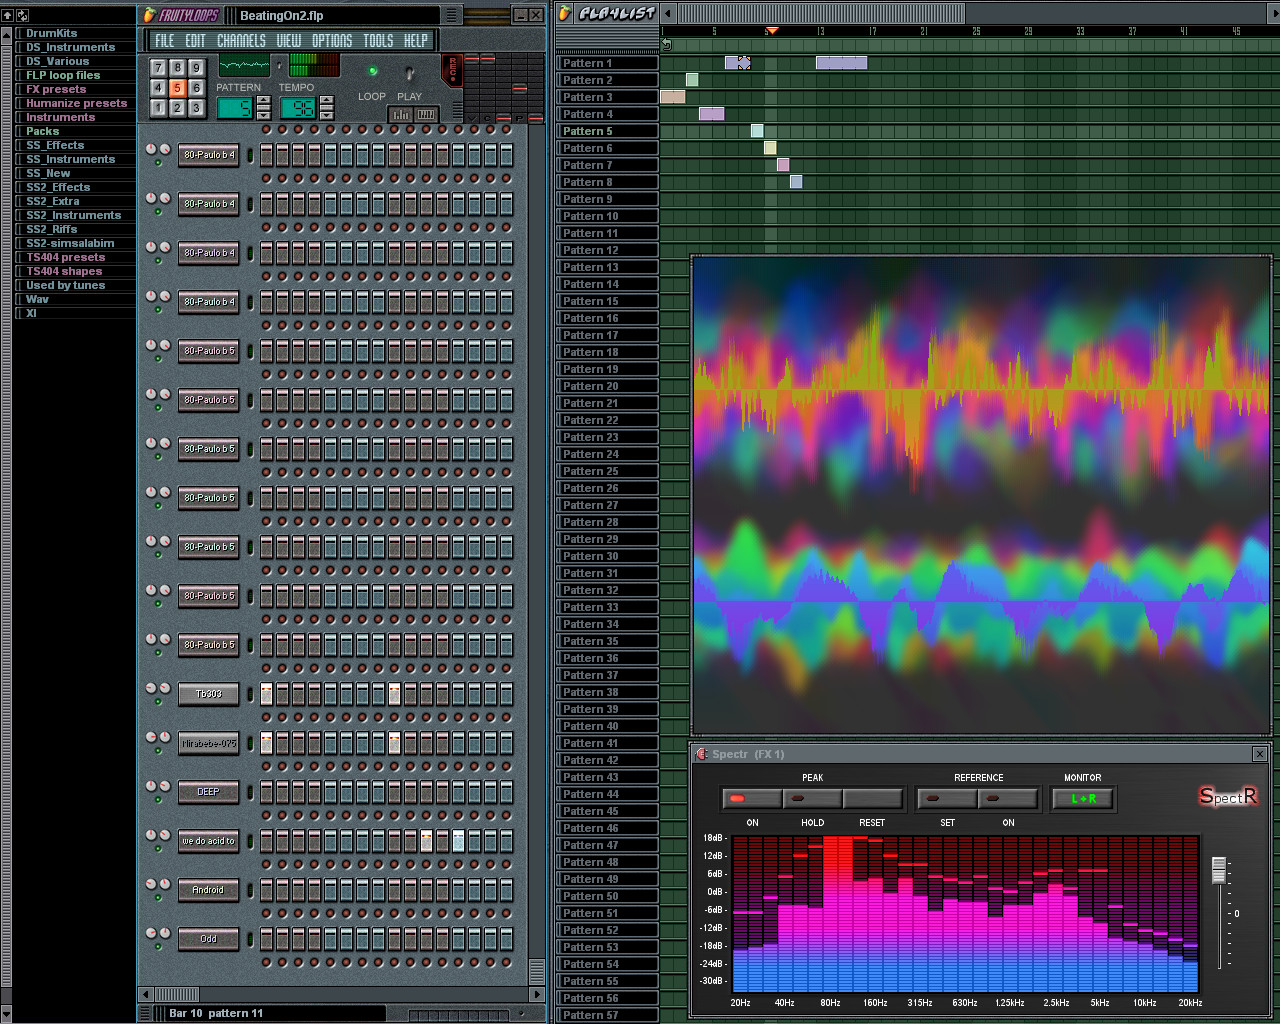This screenshot has width=1280, height=1024.
Task: Toggle the Reference ON button in Spectr
Action: tap(1008, 798)
